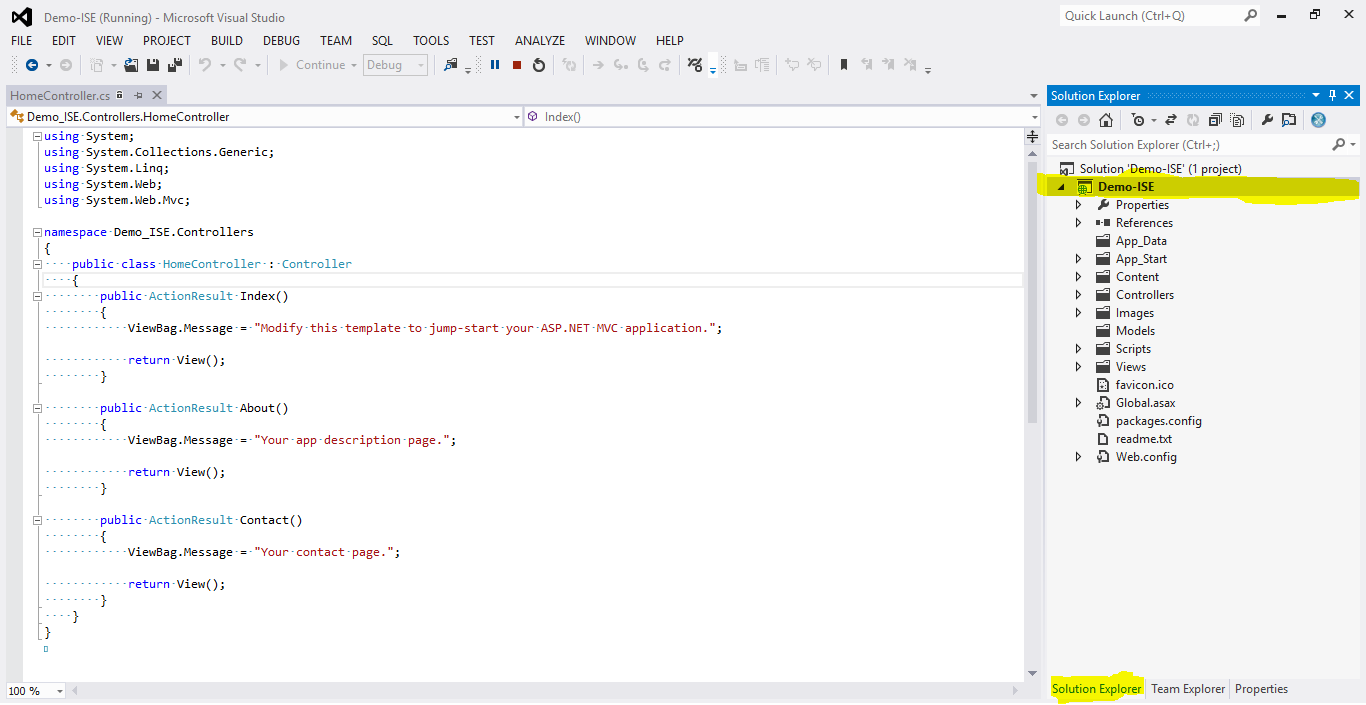Expand the Web.config node
This screenshot has width=1366, height=705.
click(1078, 457)
